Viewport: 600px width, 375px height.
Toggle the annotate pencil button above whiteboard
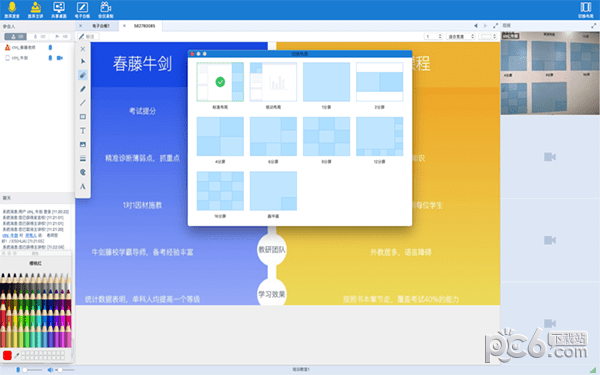click(x=88, y=36)
